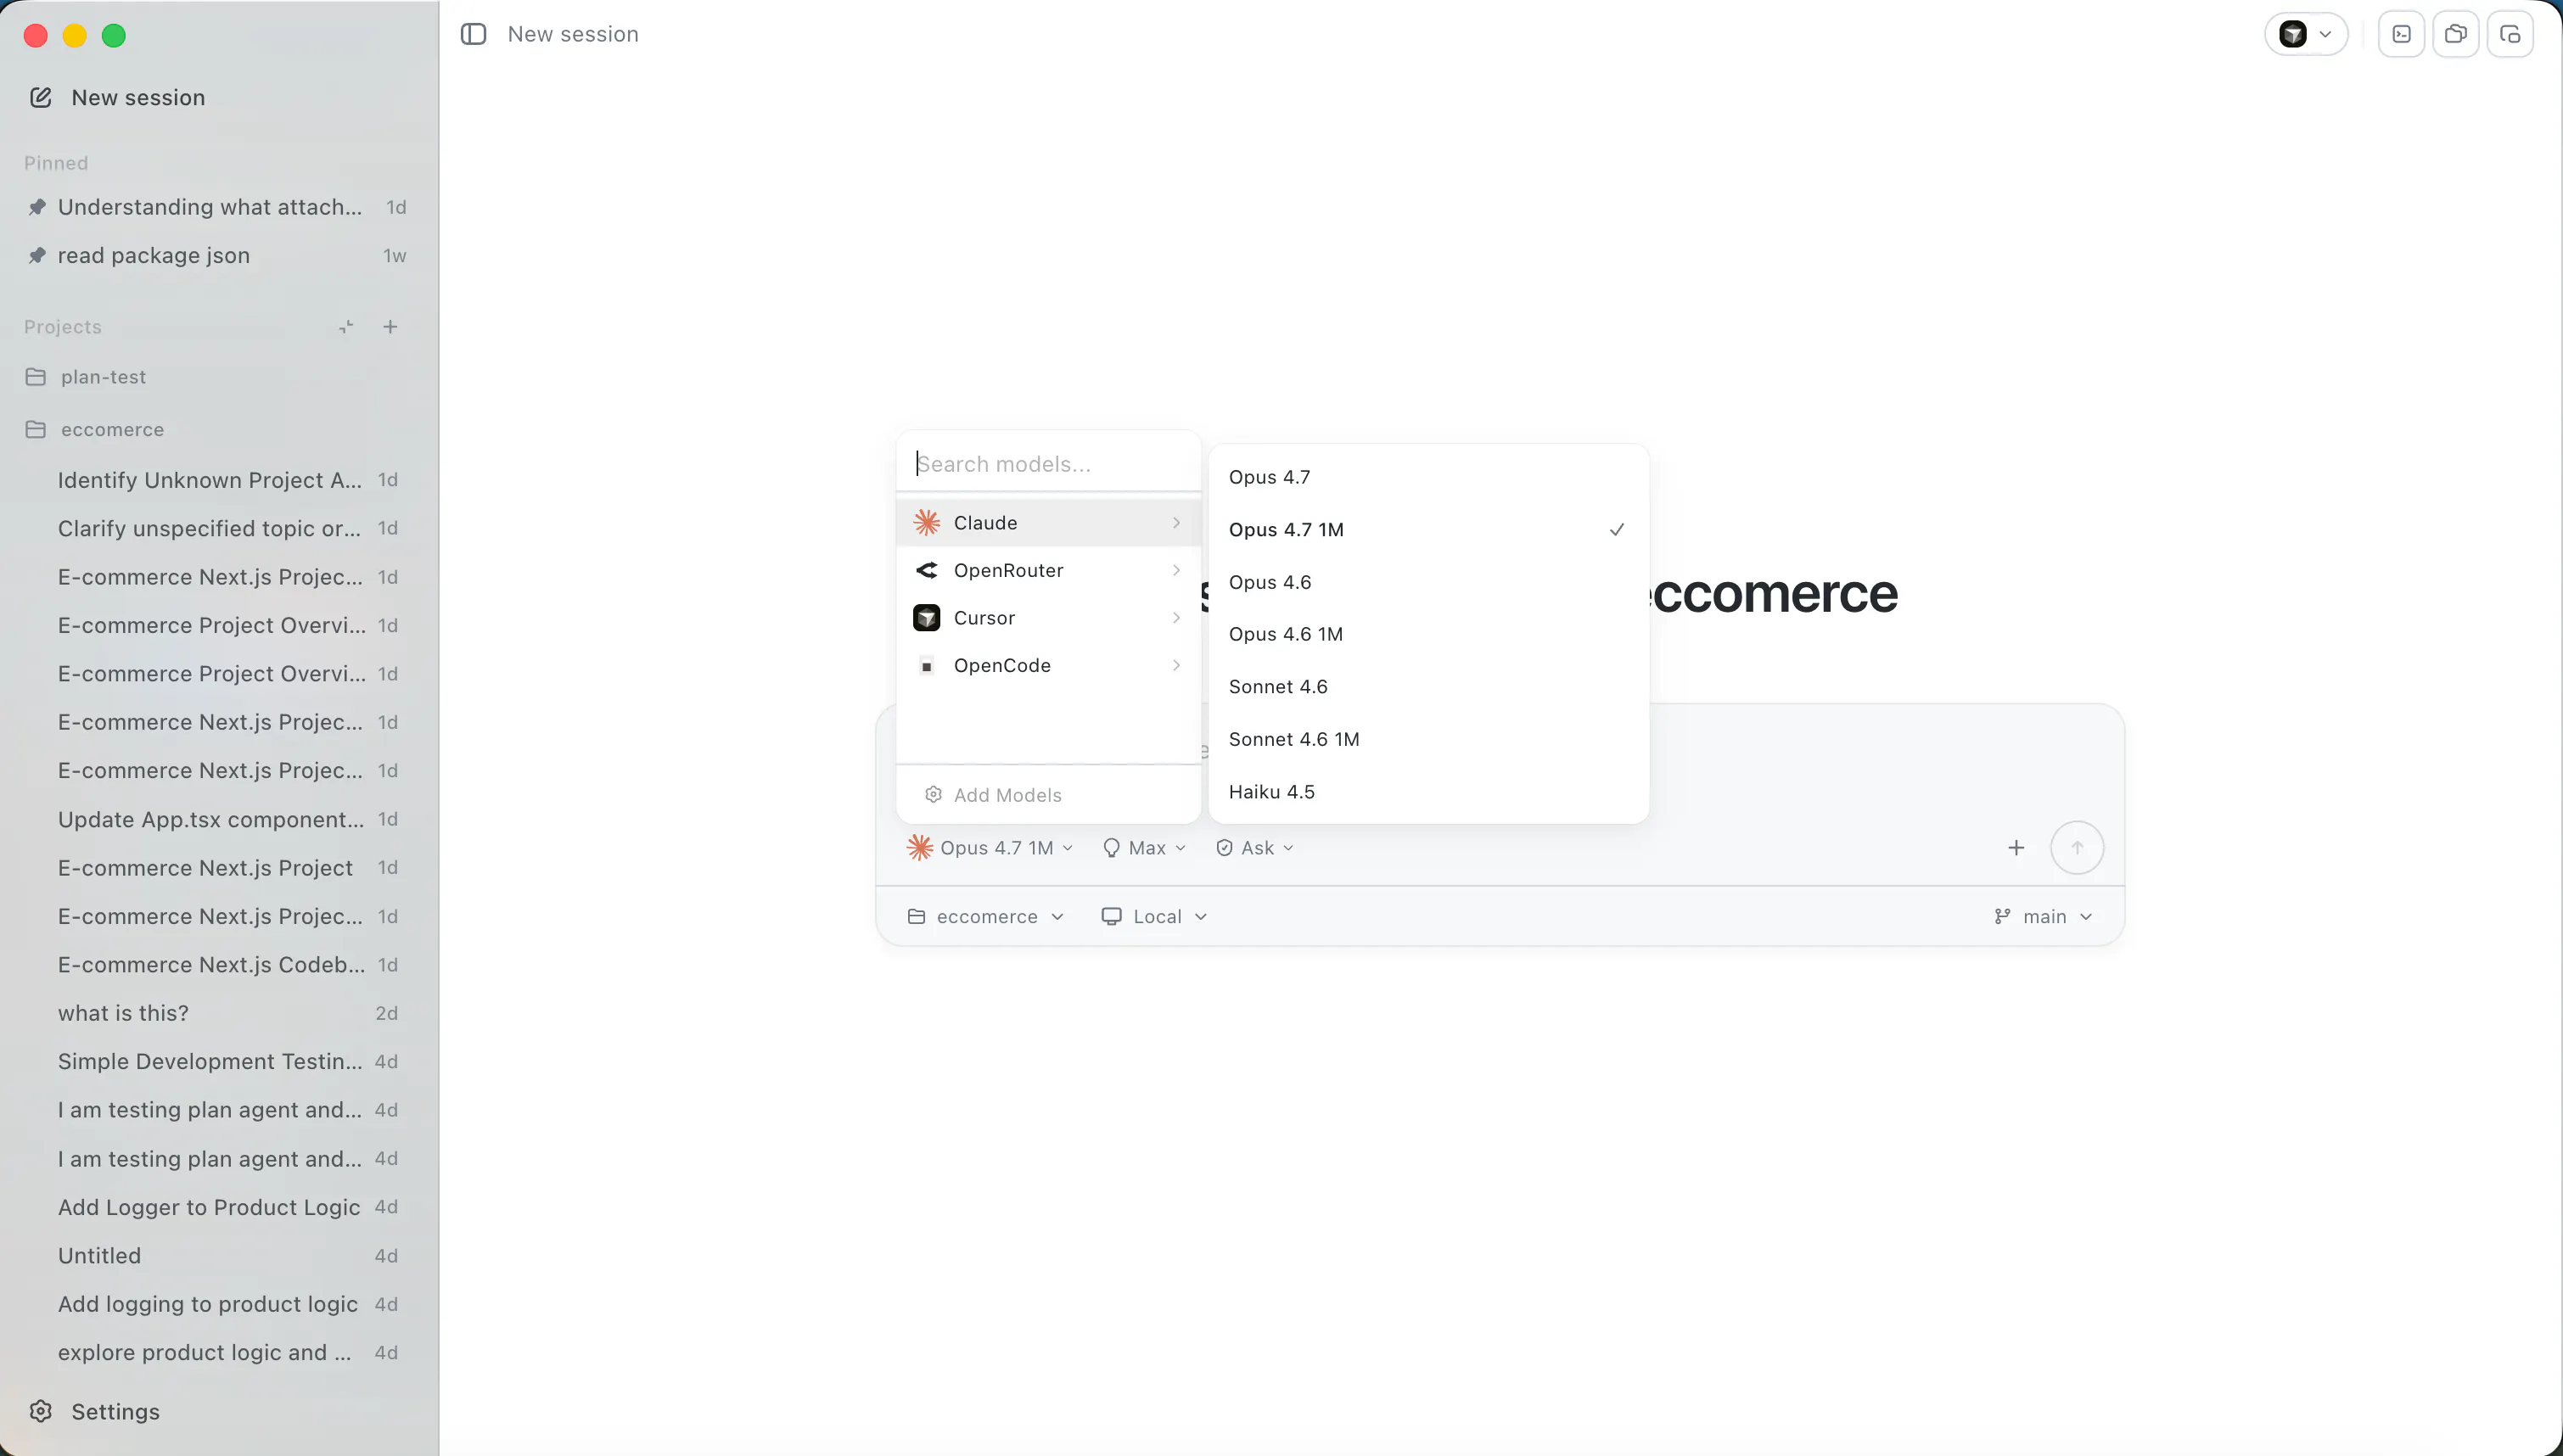Image resolution: width=2563 pixels, height=1456 pixels.
Task: Toggle the sidebar panel icon
Action: point(473,34)
